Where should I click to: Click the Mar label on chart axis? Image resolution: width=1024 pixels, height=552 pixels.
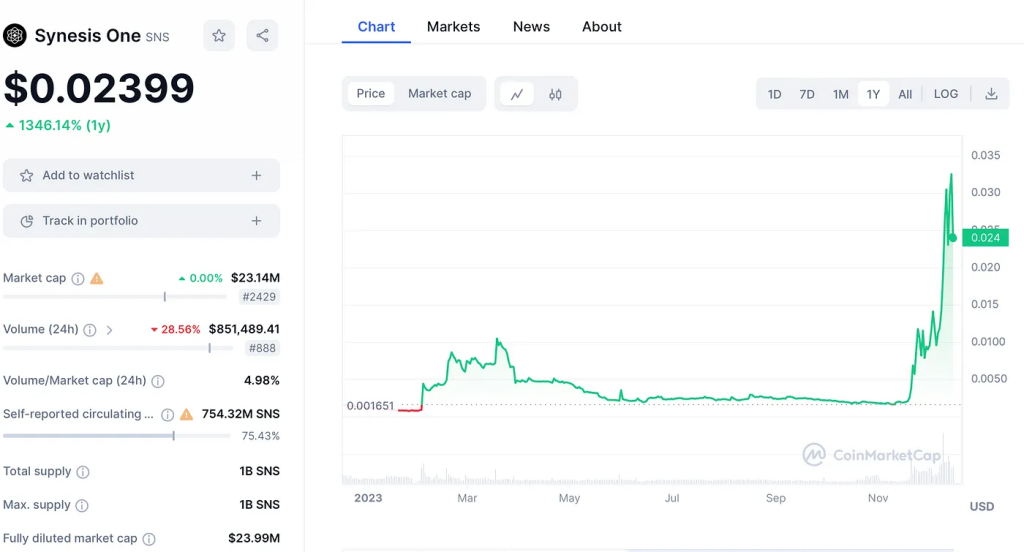click(x=467, y=498)
